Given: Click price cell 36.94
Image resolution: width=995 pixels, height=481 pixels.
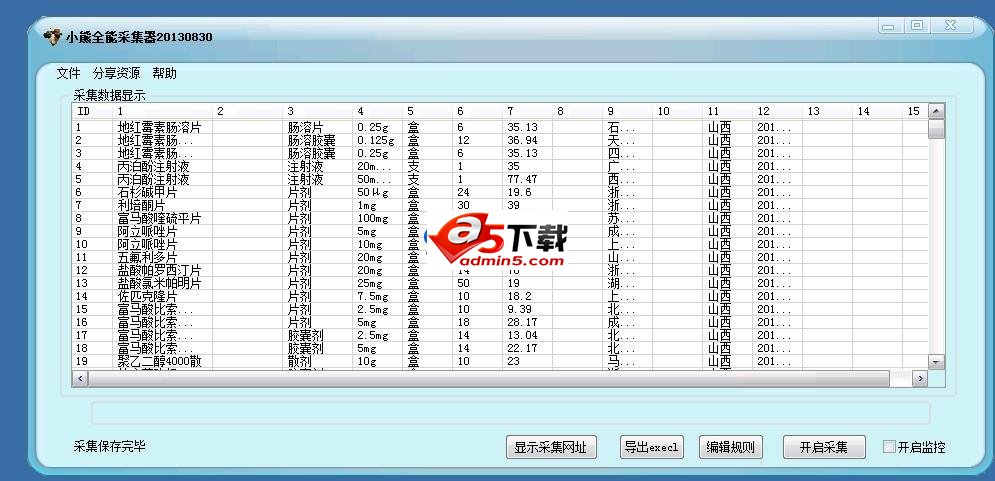Looking at the screenshot, I should (522, 140).
